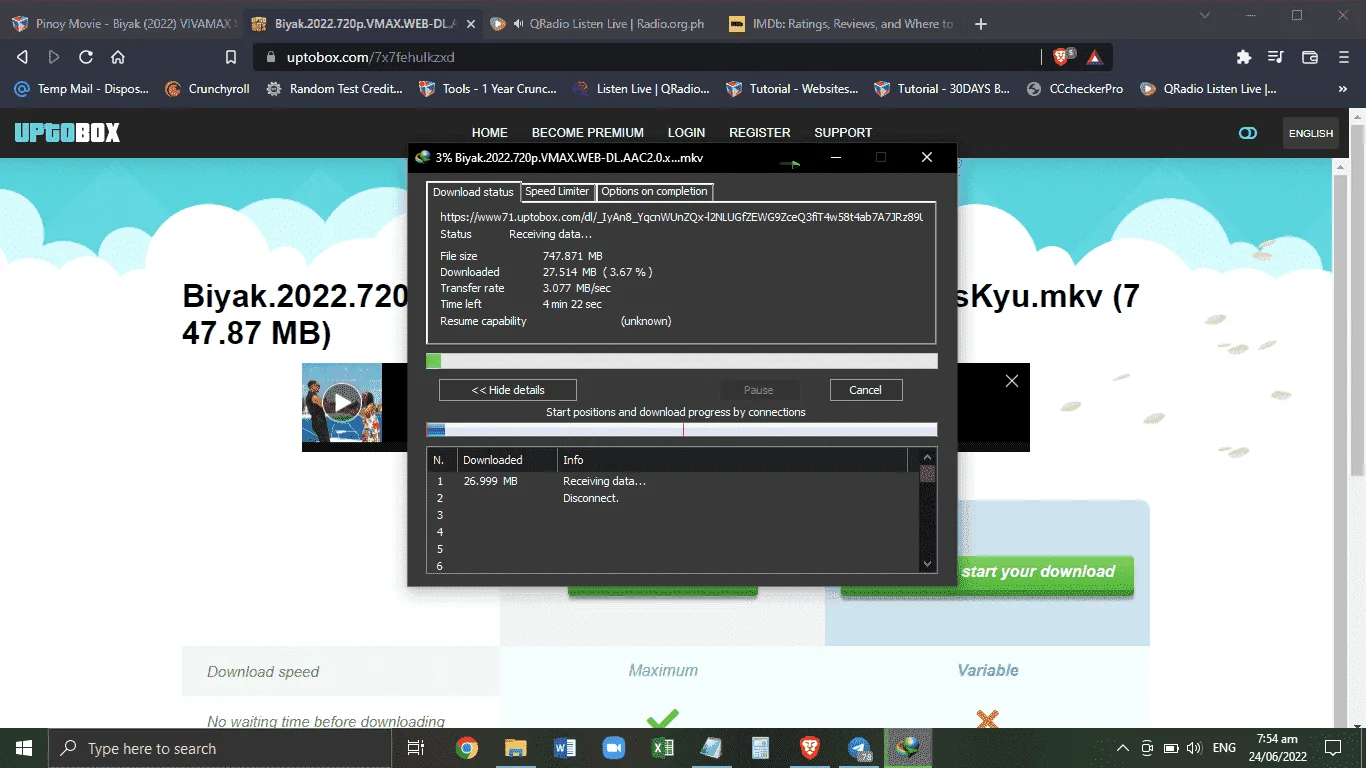Click the connections list scrollbar down arrow
The width and height of the screenshot is (1366, 768).
[928, 564]
